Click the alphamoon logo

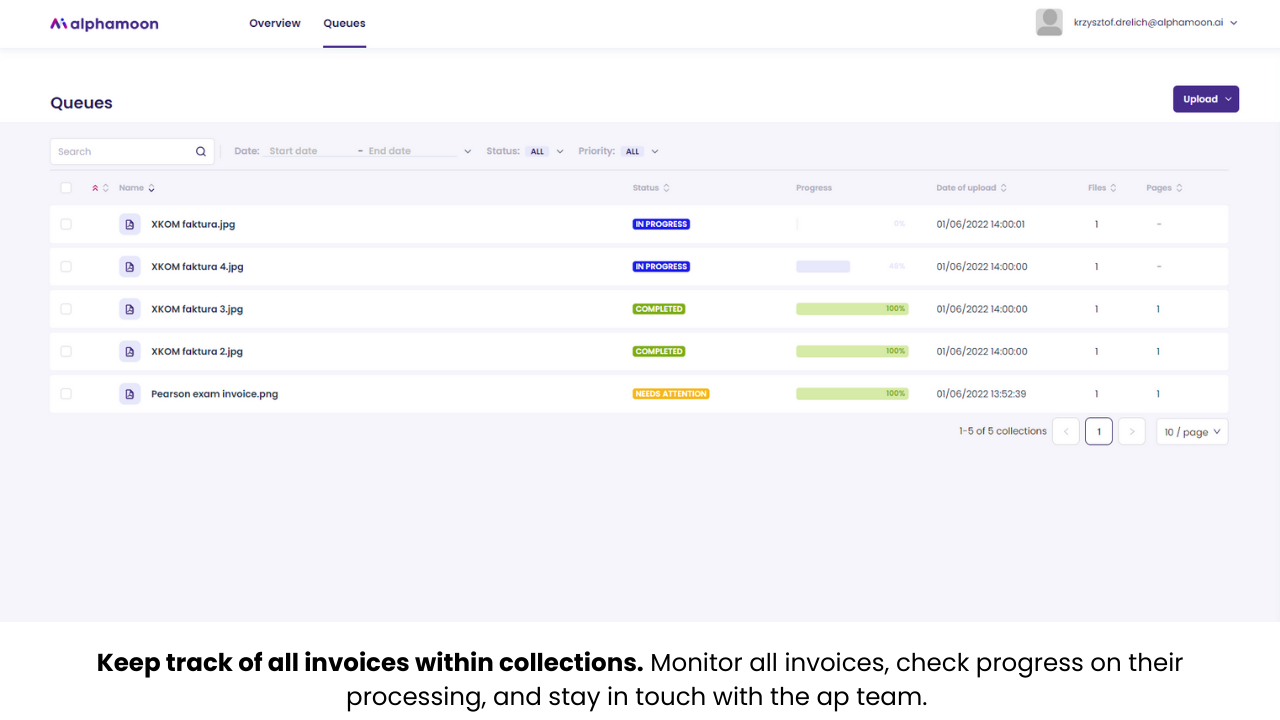[x=104, y=23]
